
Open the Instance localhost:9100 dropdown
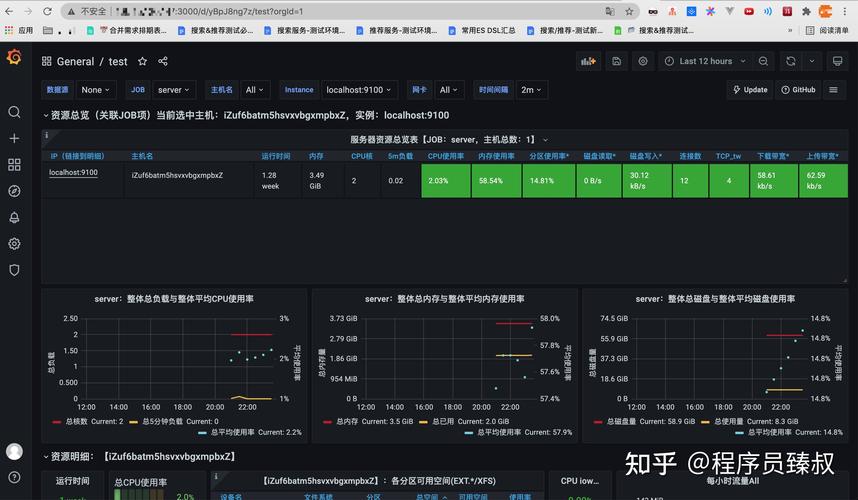tap(358, 90)
